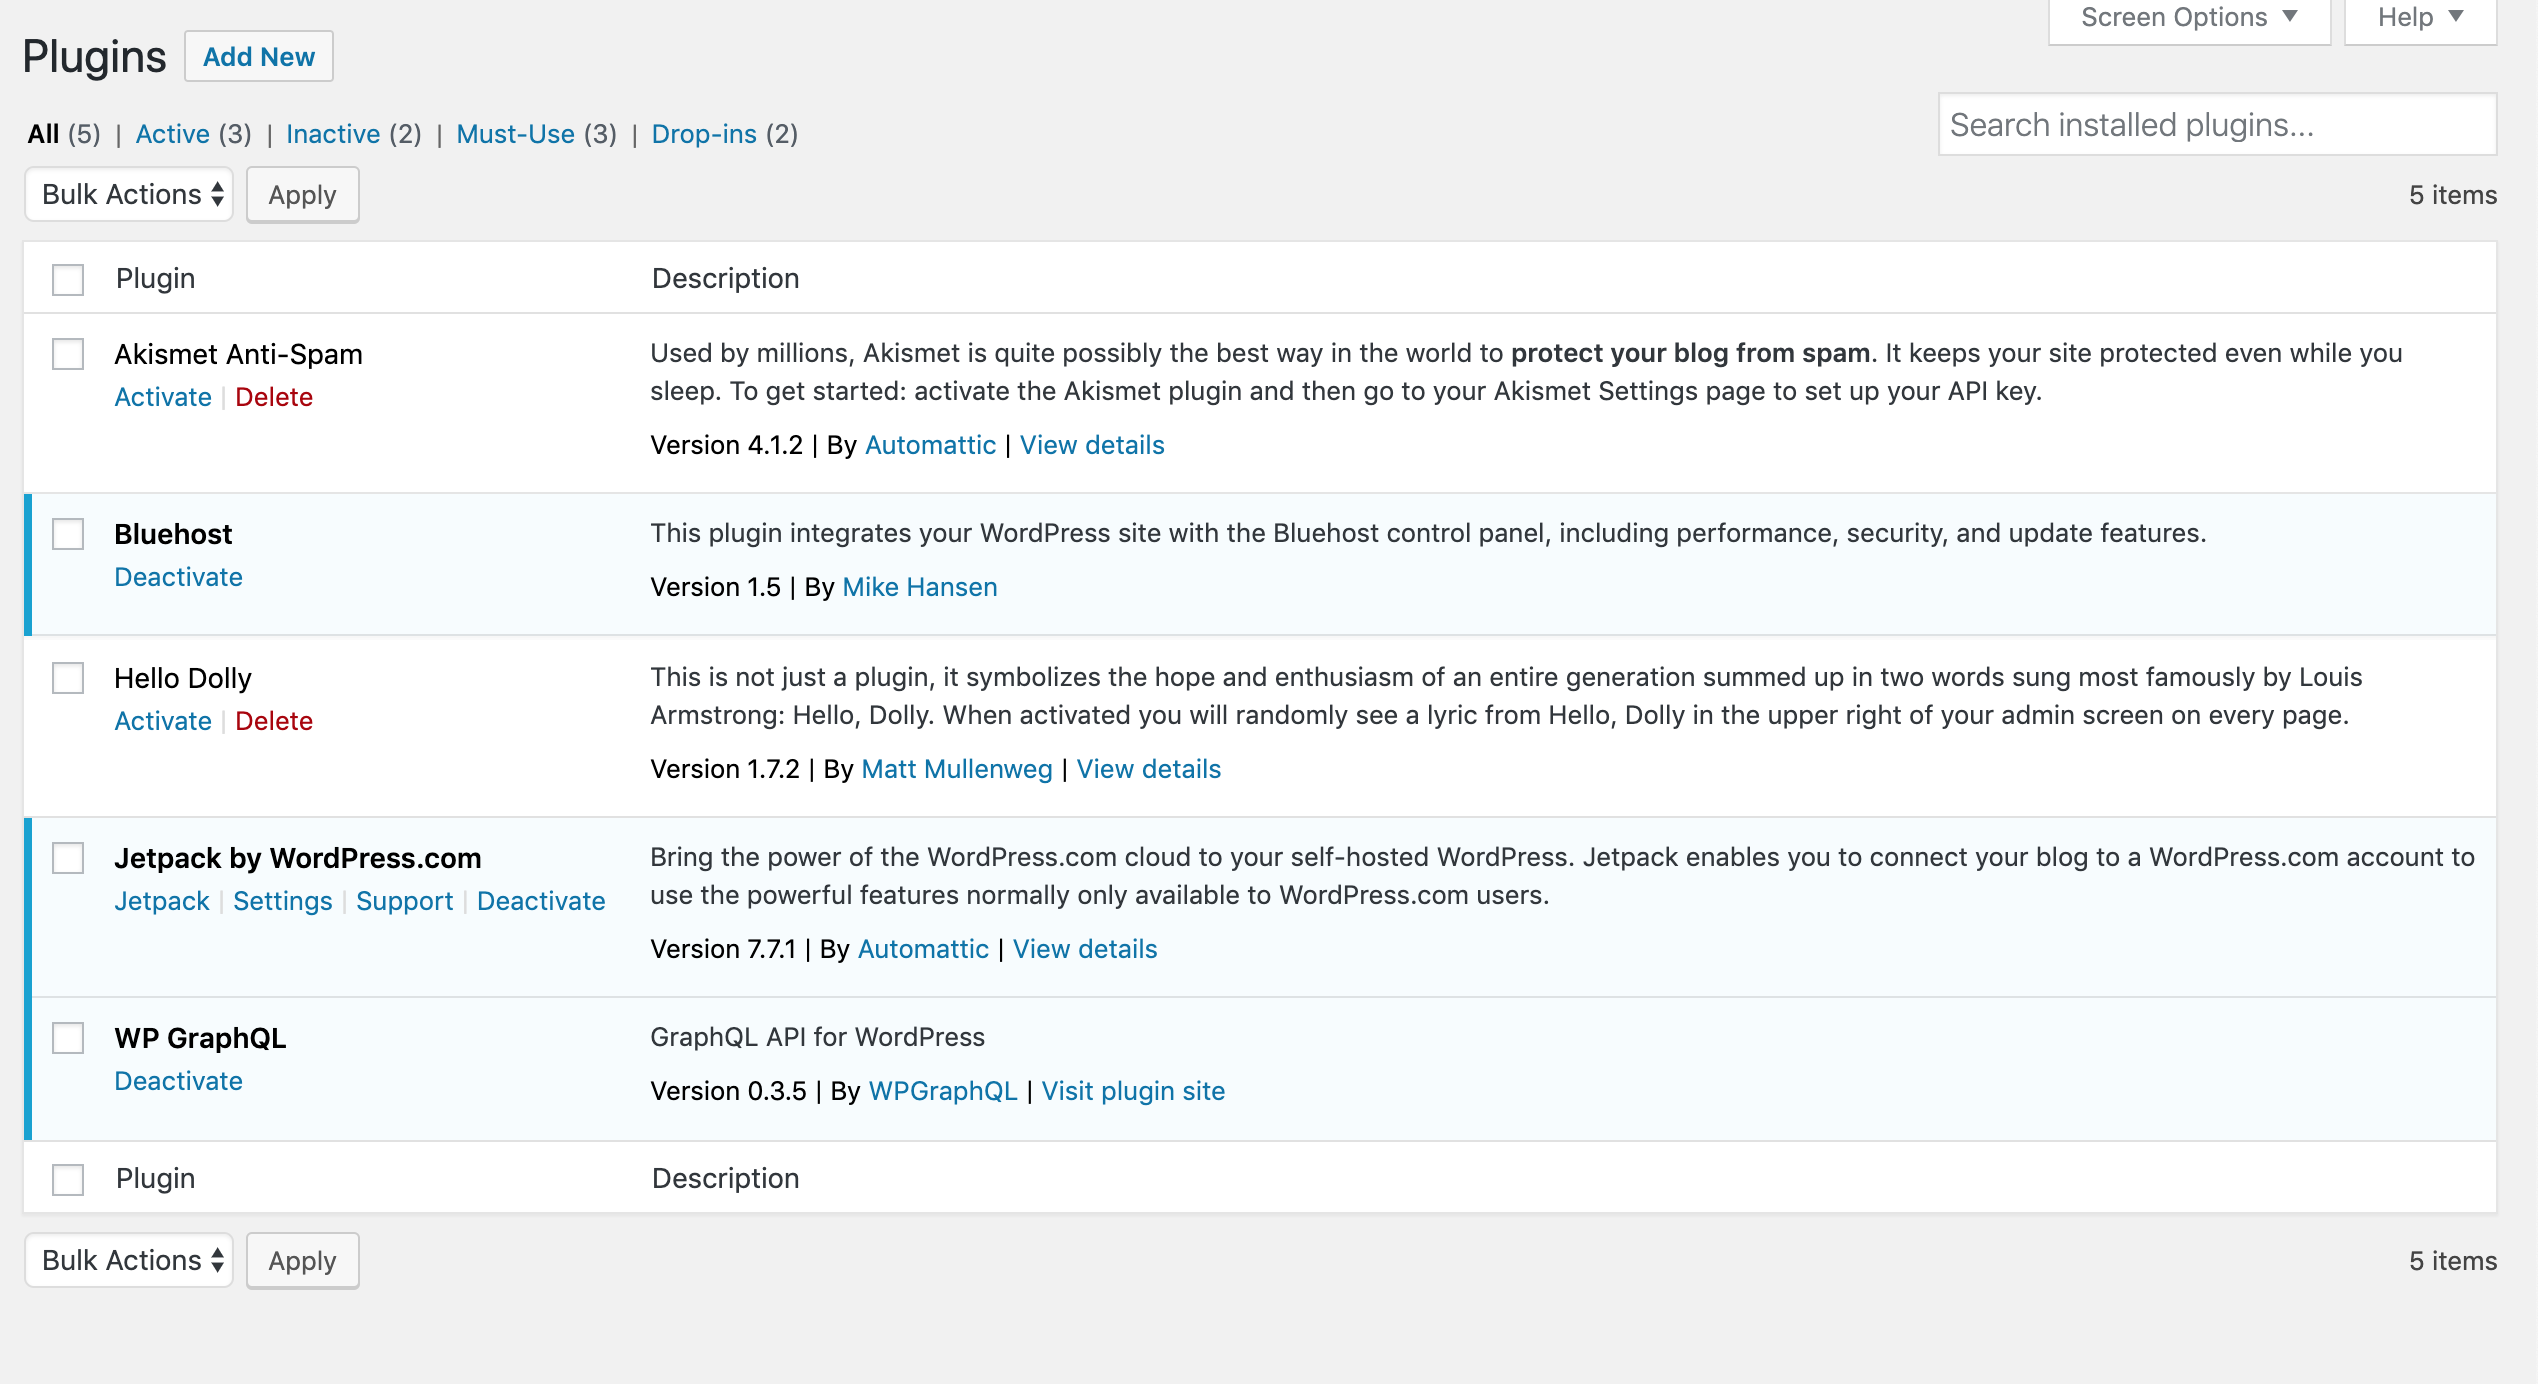Open Mike Hansen author link
The height and width of the screenshot is (1384, 2538).
point(920,587)
